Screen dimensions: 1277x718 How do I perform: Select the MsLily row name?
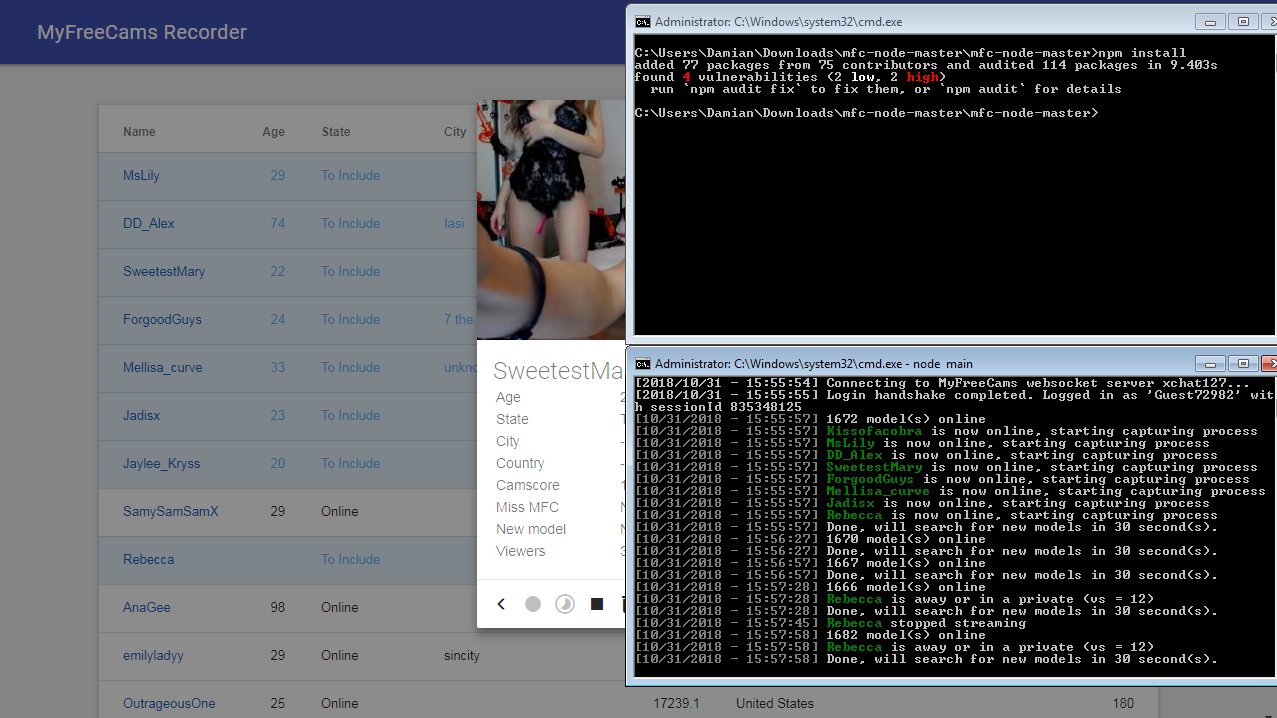[141, 175]
